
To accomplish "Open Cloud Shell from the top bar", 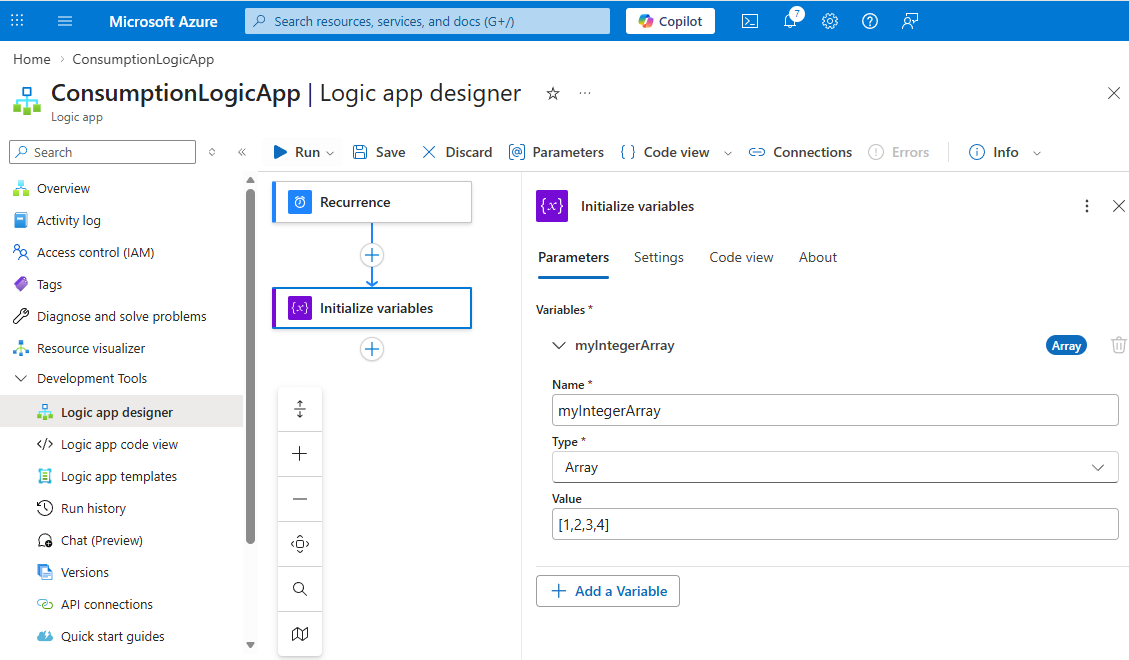I will pos(750,21).
